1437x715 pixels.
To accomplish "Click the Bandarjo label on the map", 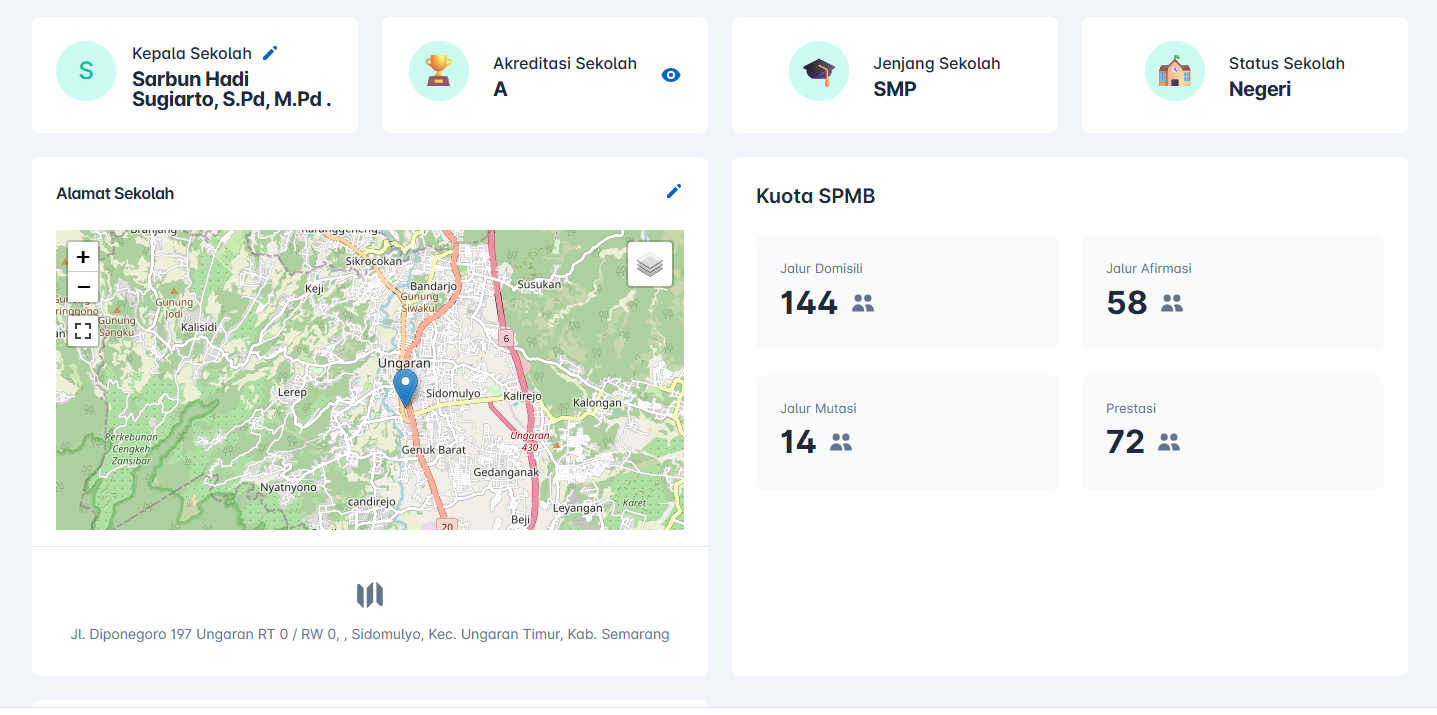I will coord(432,286).
